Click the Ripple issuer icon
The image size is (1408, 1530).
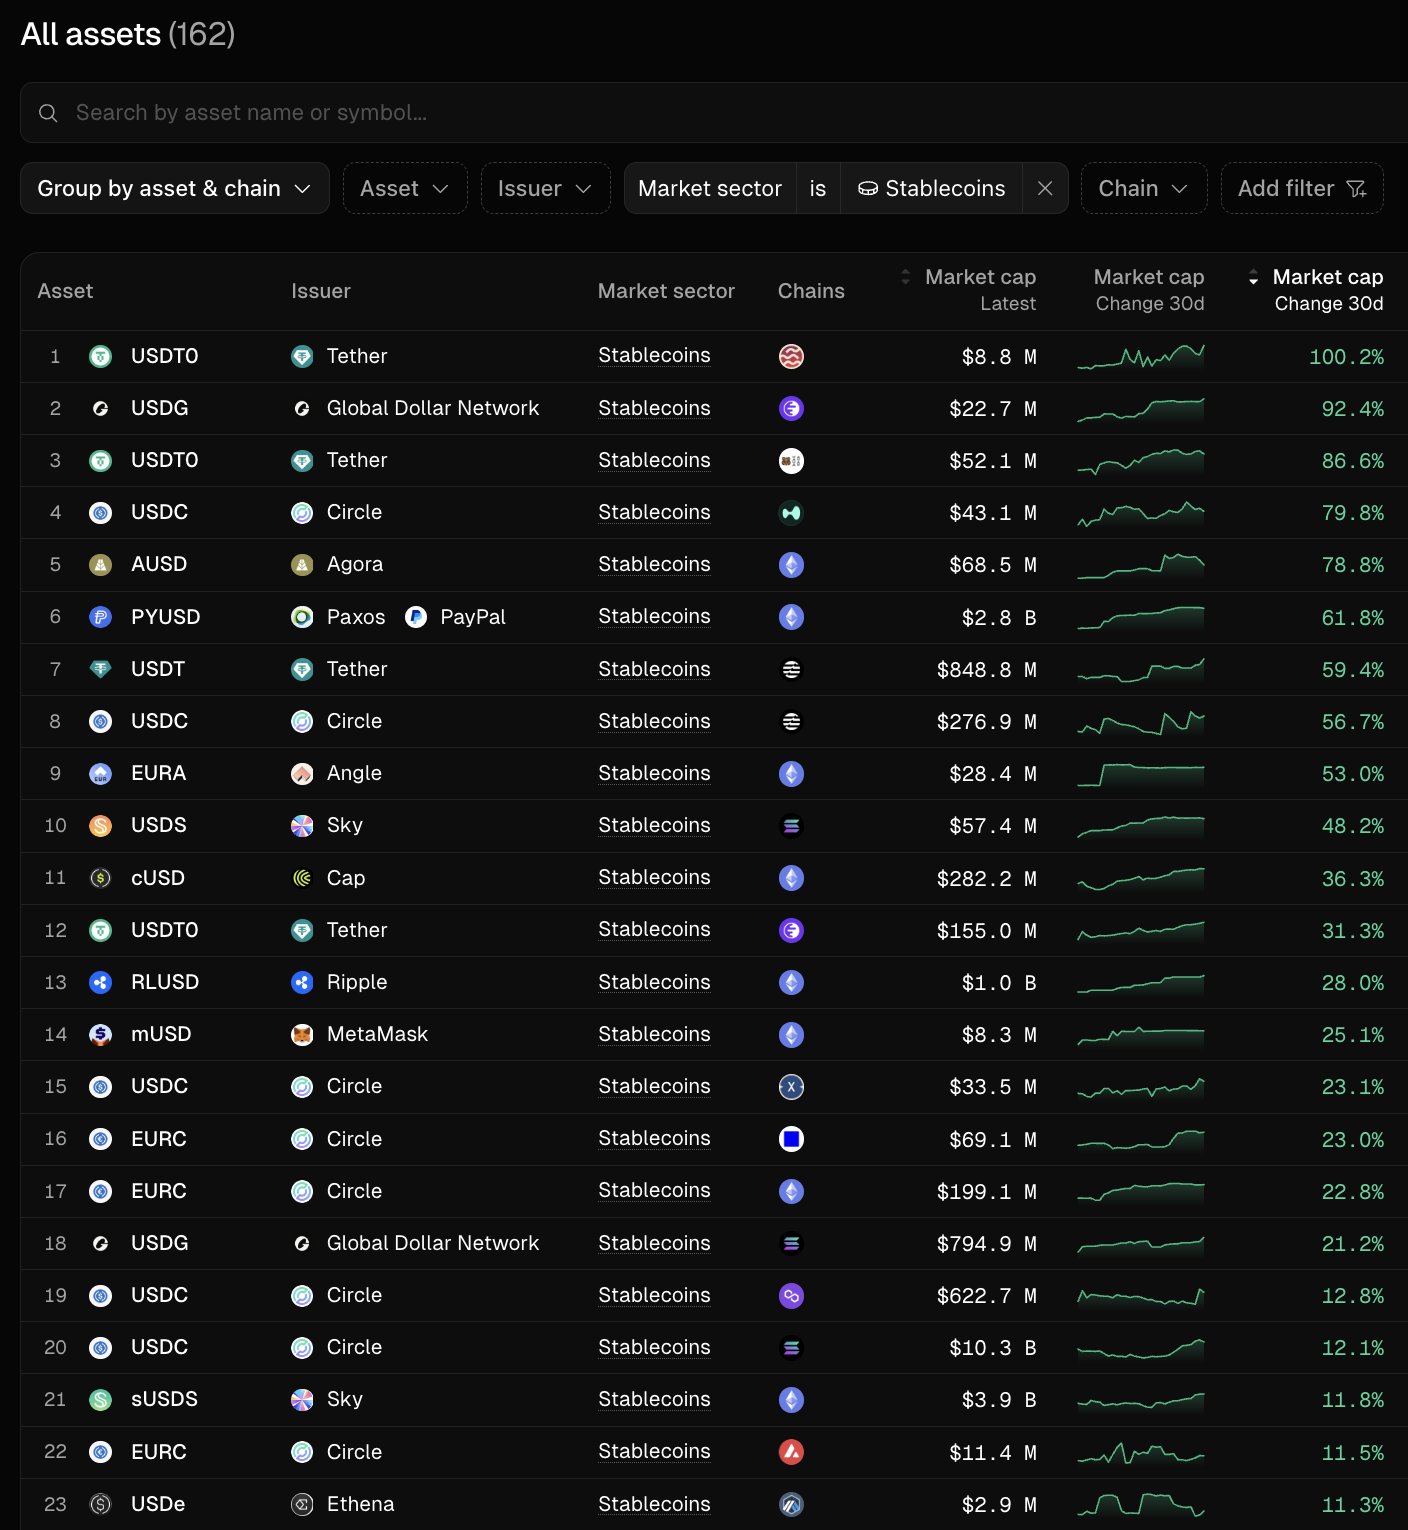pyautogui.click(x=302, y=982)
